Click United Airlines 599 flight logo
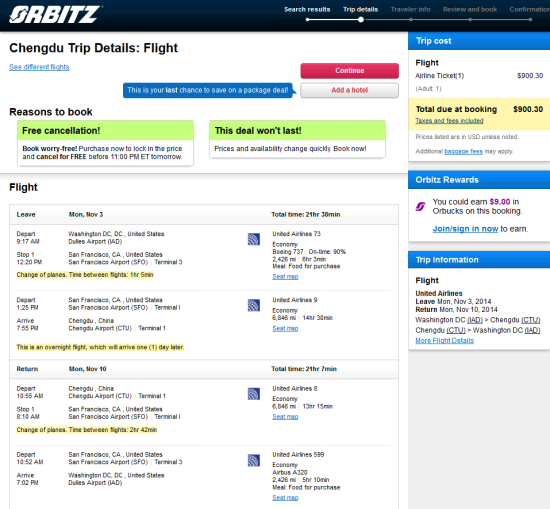The image size is (550, 509). click(254, 460)
